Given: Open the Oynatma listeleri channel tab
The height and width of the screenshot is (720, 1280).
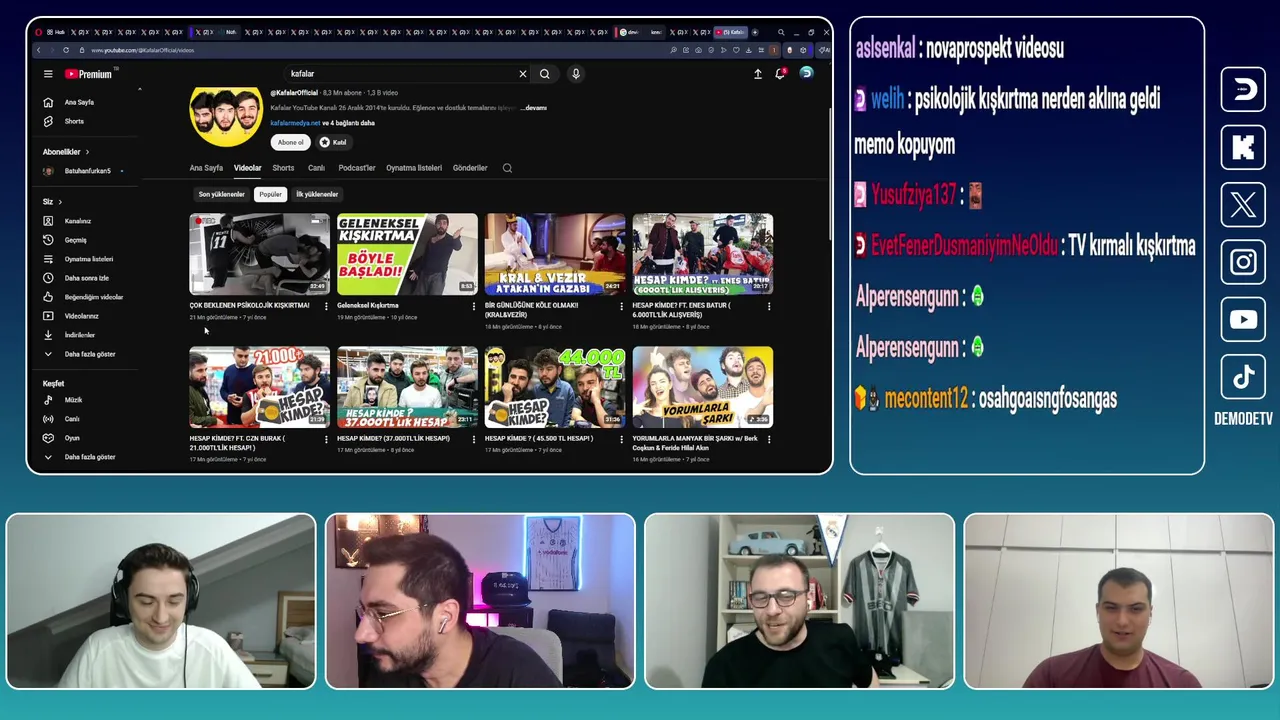Looking at the screenshot, I should [414, 168].
